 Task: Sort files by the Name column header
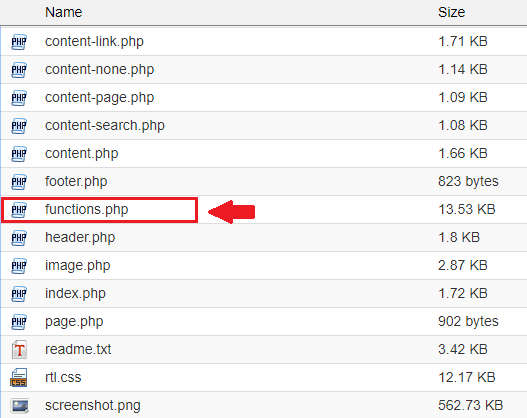coord(64,12)
